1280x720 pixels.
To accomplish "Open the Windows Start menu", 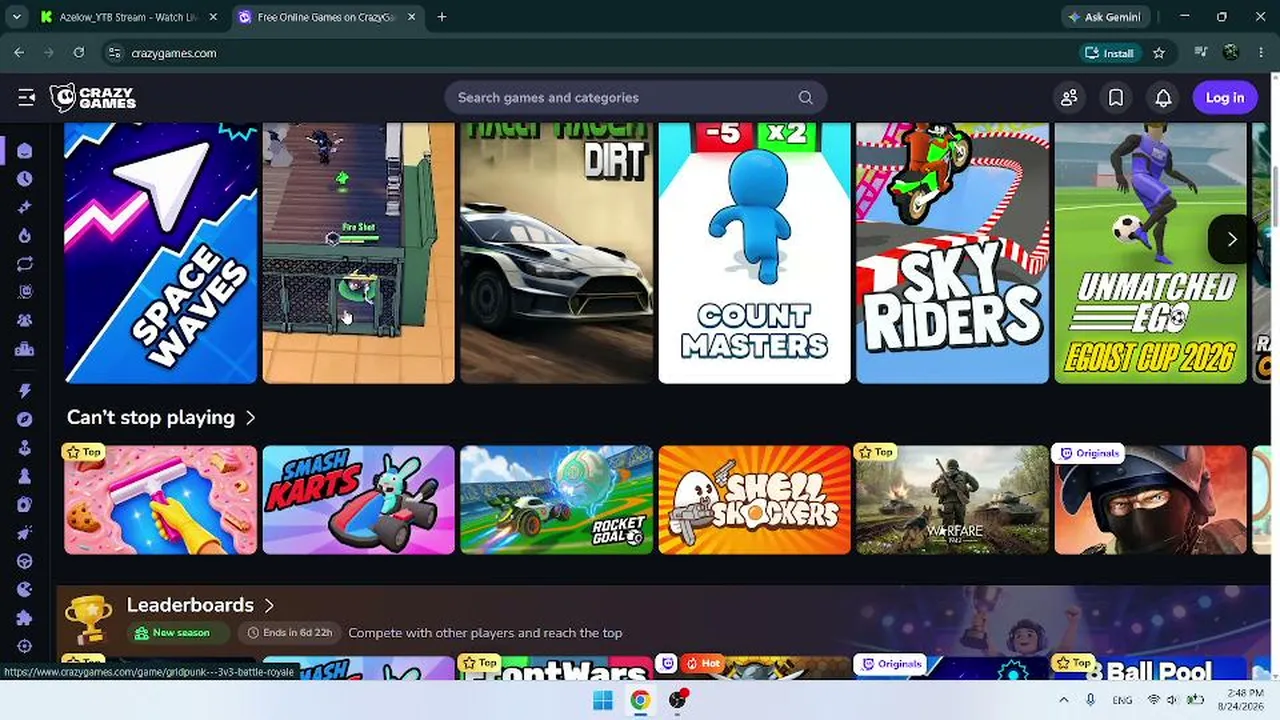I will click(603, 700).
